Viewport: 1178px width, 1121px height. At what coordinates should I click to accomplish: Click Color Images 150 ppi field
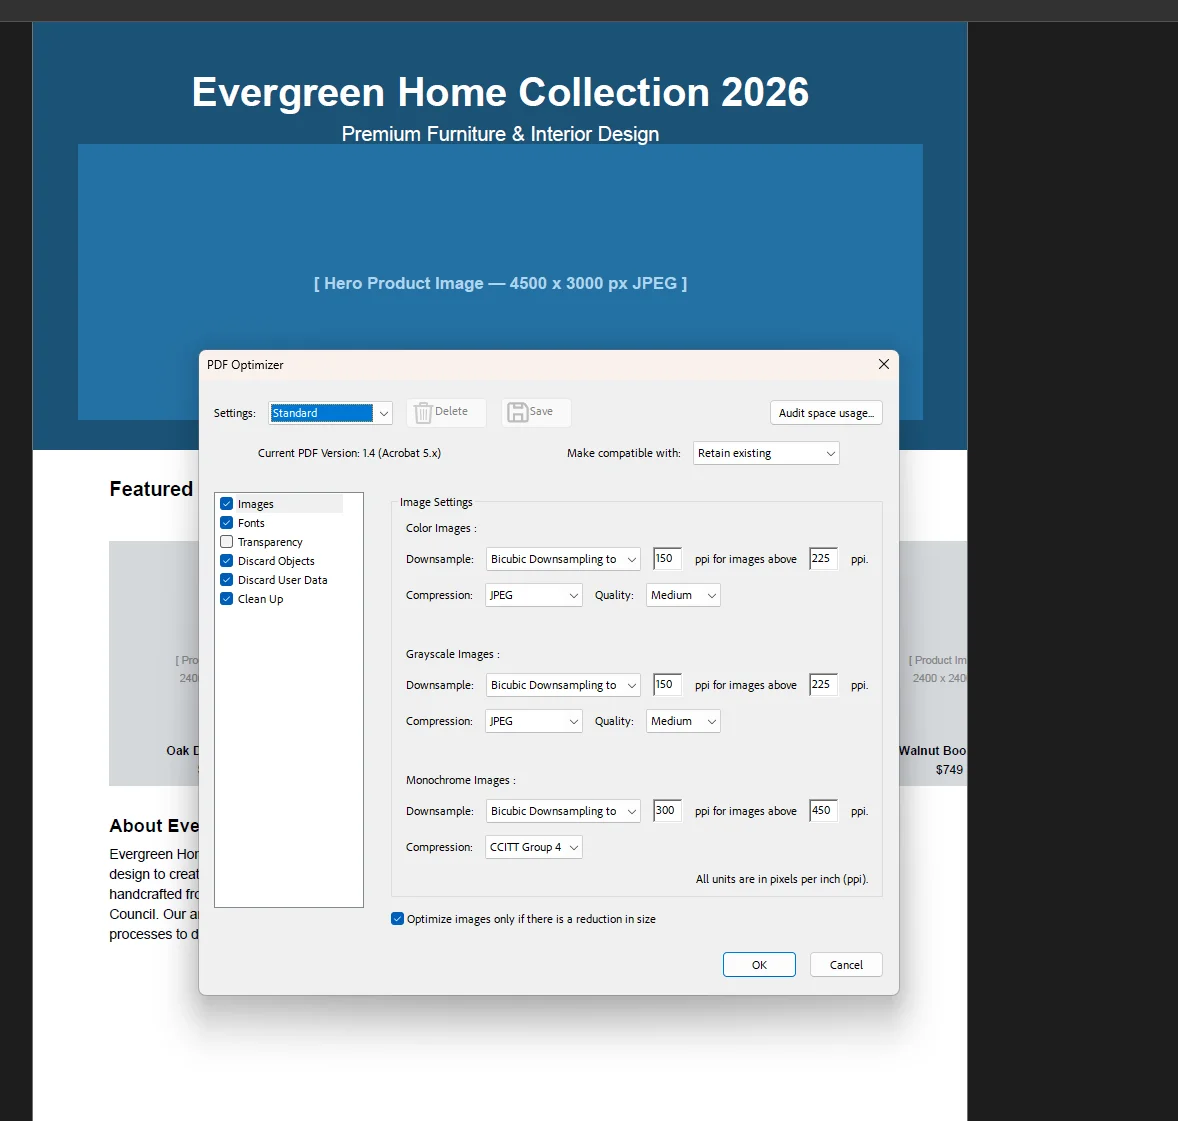tap(667, 558)
